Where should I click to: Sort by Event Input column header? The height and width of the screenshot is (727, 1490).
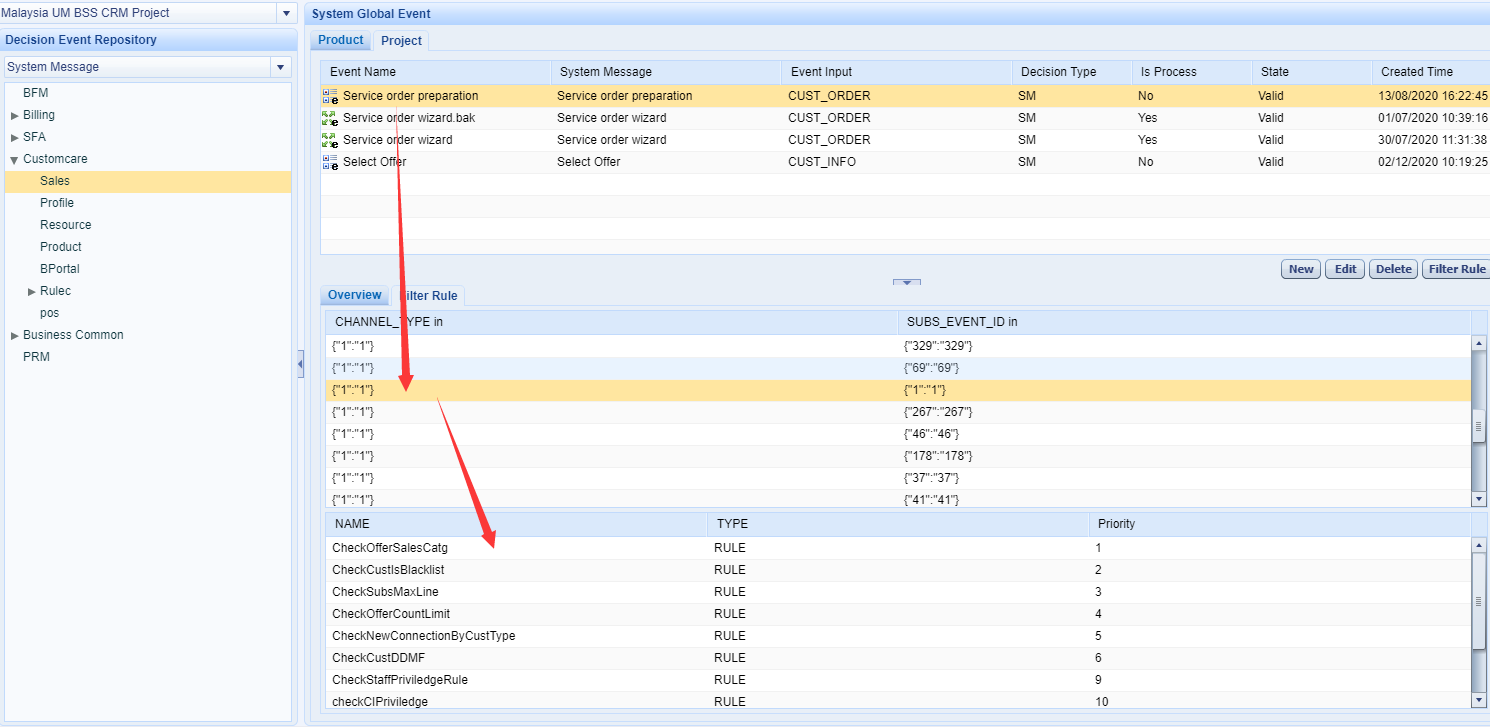pos(896,72)
